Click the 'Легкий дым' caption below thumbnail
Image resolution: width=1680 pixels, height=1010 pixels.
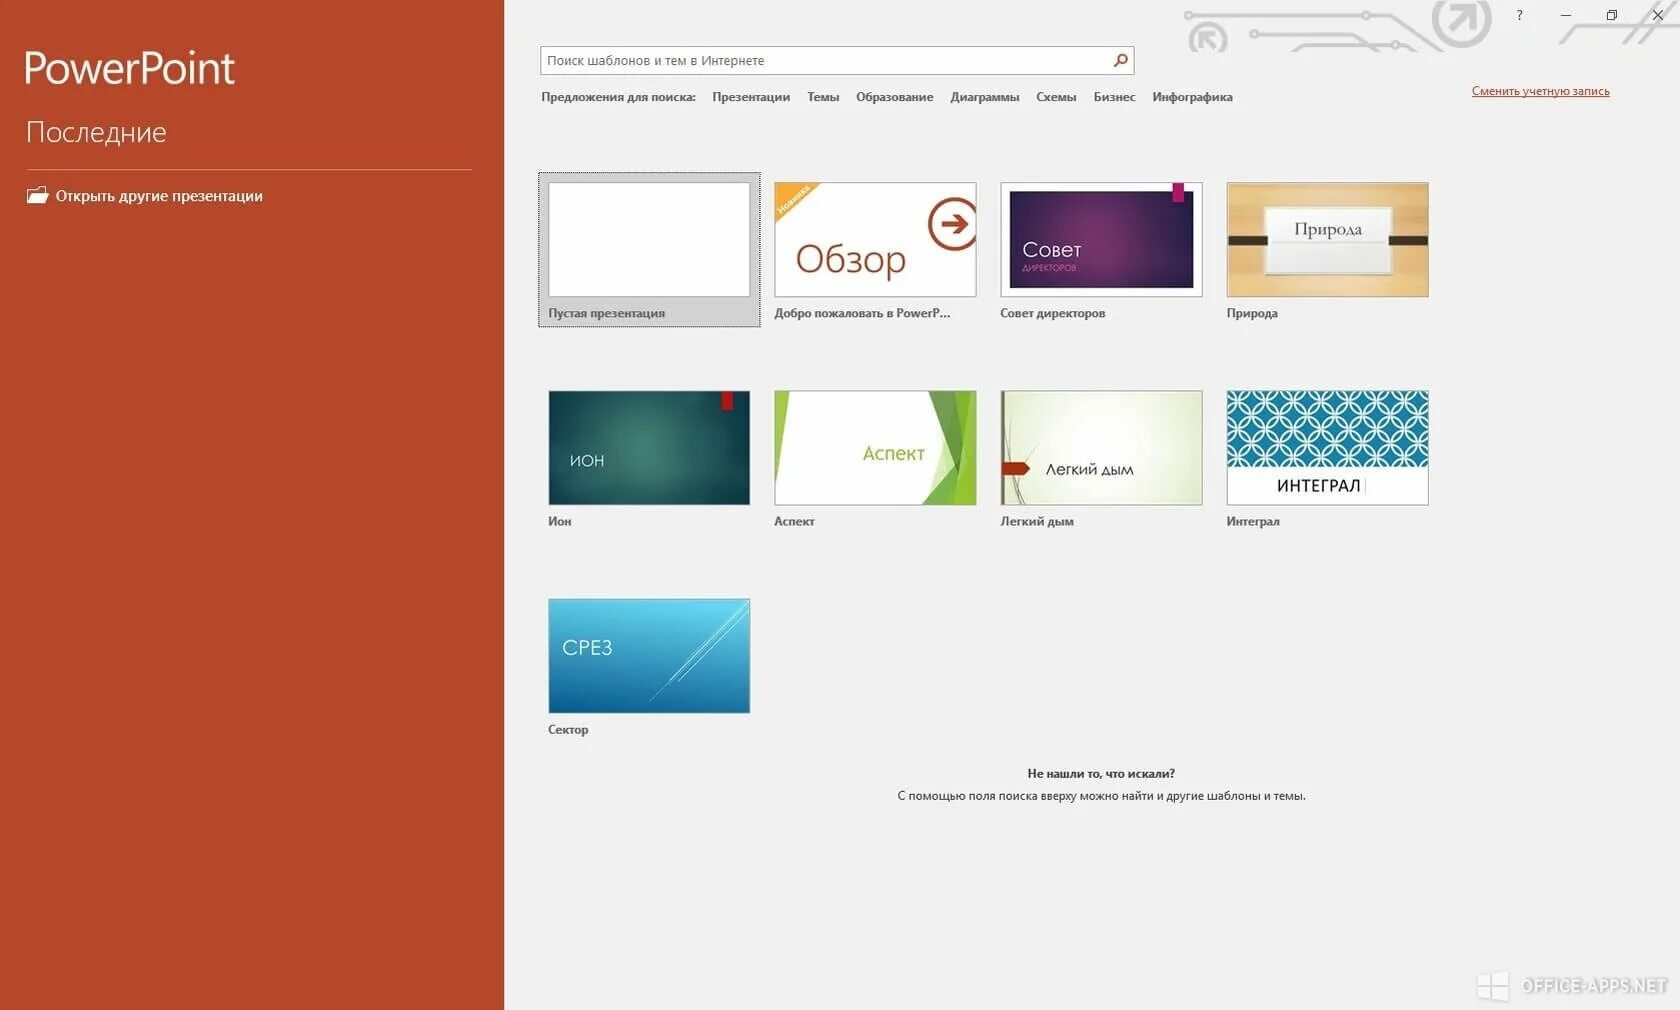pyautogui.click(x=1037, y=521)
